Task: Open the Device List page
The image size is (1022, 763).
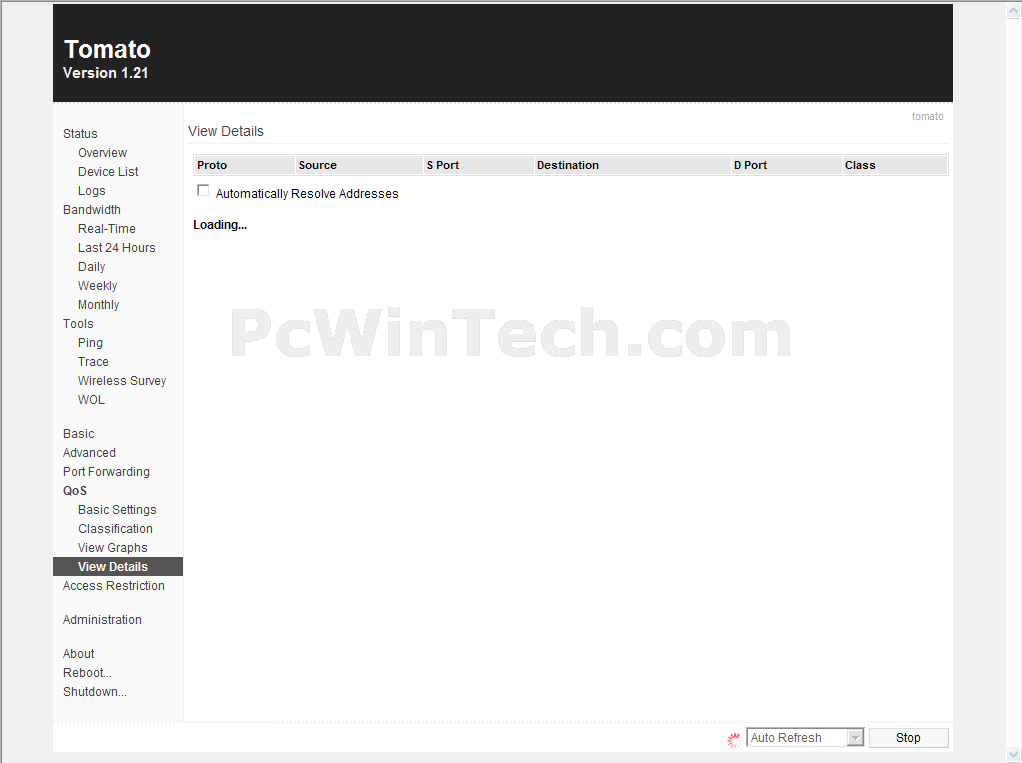Action: pos(108,171)
